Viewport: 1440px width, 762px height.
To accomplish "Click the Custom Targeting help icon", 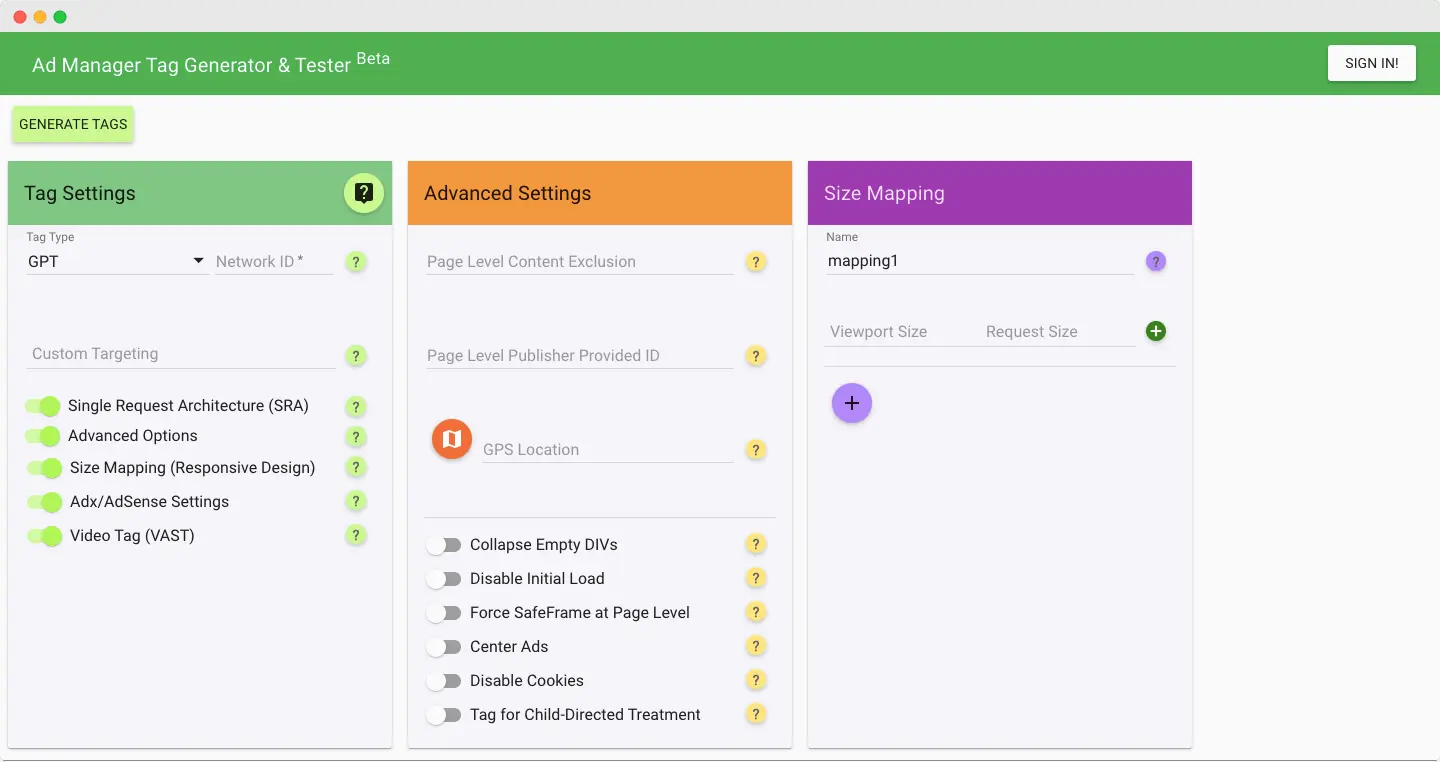I will (356, 356).
